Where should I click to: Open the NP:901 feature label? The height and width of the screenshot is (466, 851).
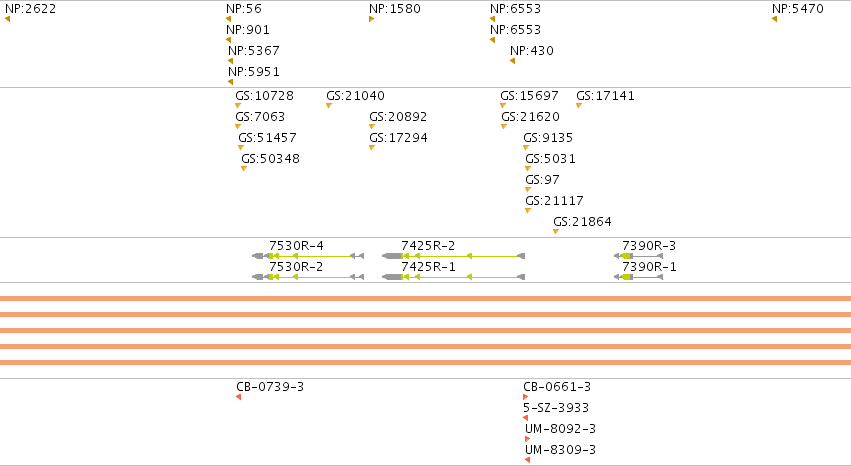pyautogui.click(x=248, y=30)
